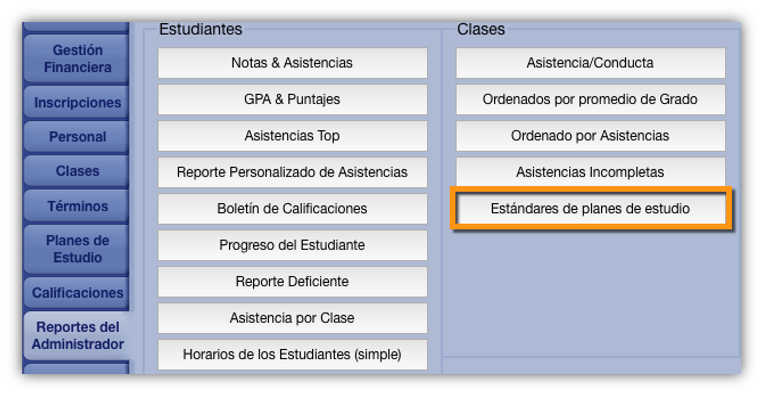Click the Notas & Asistencias report button
781x404 pixels.
292,63
